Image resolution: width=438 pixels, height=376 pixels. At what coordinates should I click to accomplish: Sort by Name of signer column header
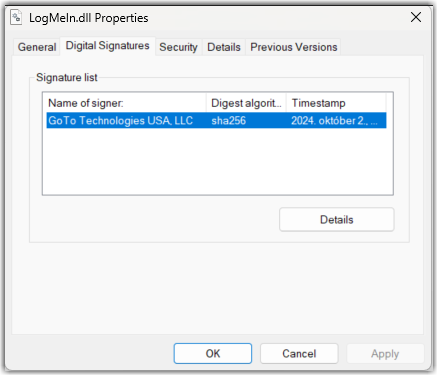coord(126,103)
